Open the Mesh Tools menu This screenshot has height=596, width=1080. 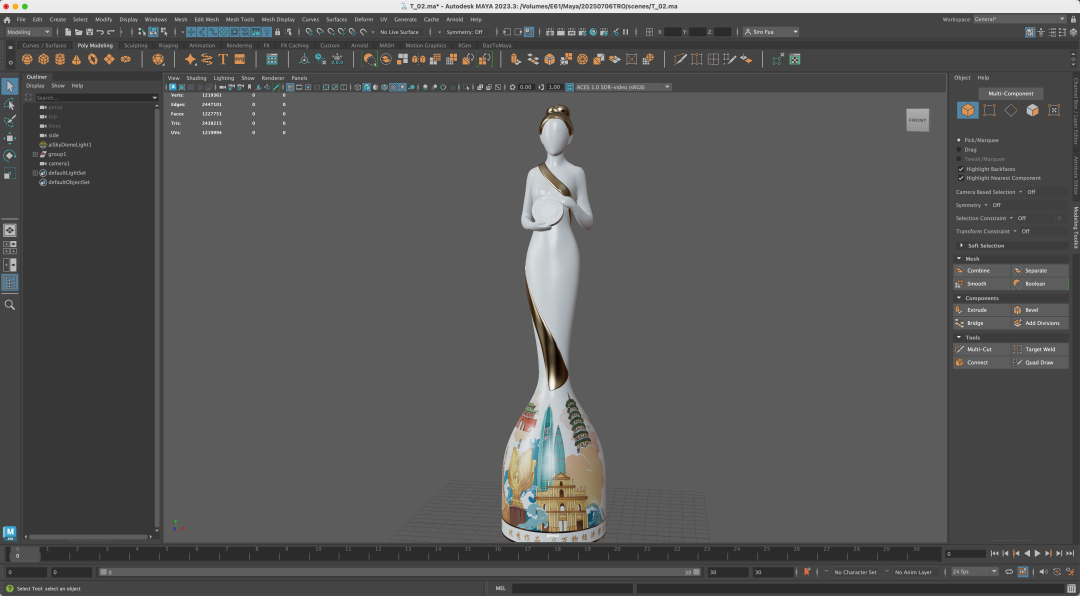239,19
